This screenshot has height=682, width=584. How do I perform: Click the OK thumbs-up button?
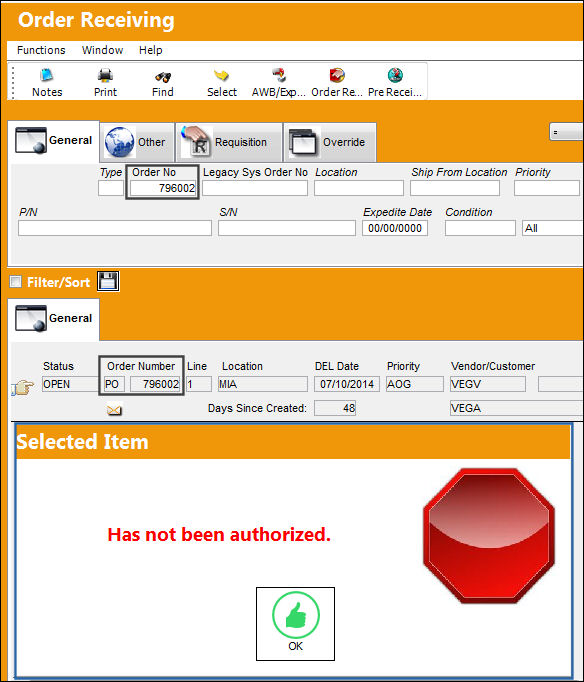point(295,624)
